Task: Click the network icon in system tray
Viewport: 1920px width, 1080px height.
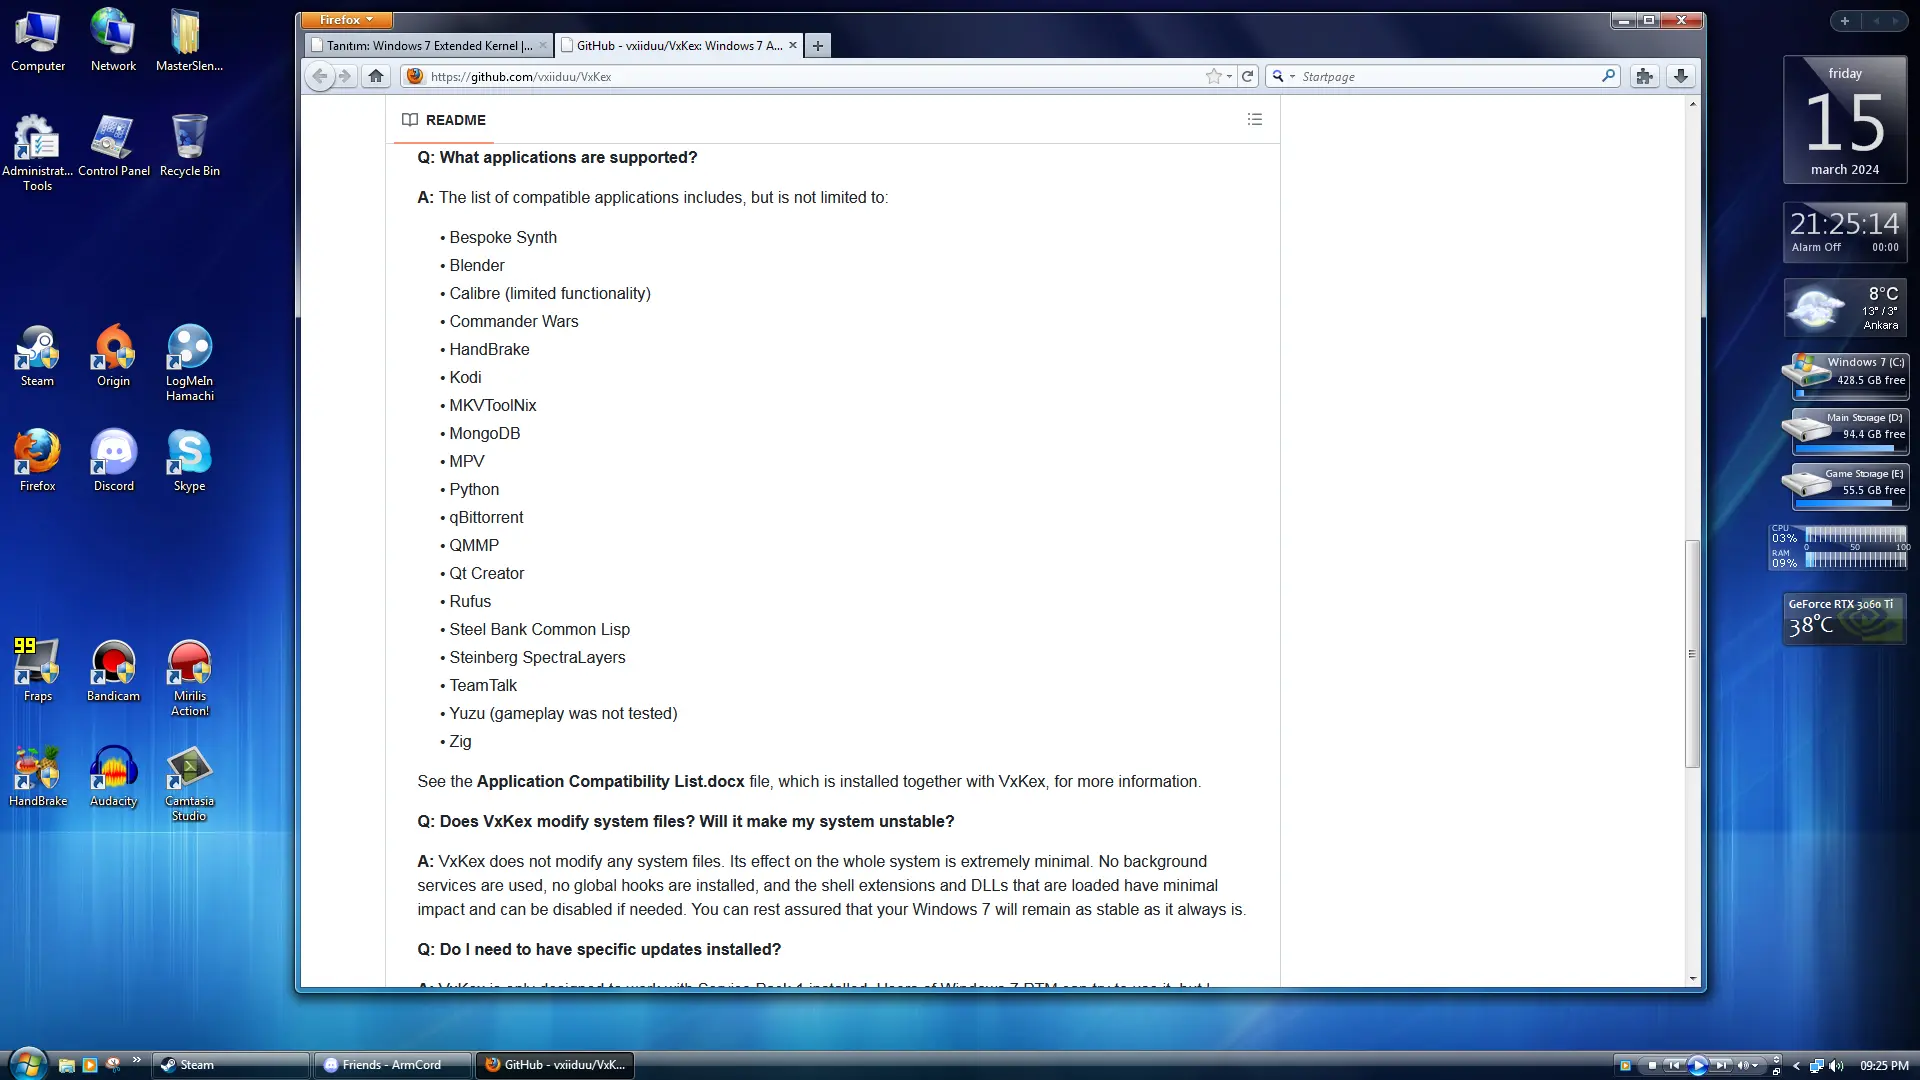Action: pos(1817,1065)
